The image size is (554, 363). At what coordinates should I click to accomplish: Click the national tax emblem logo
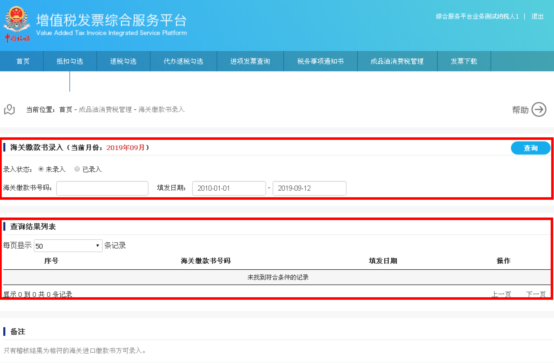tap(17, 24)
